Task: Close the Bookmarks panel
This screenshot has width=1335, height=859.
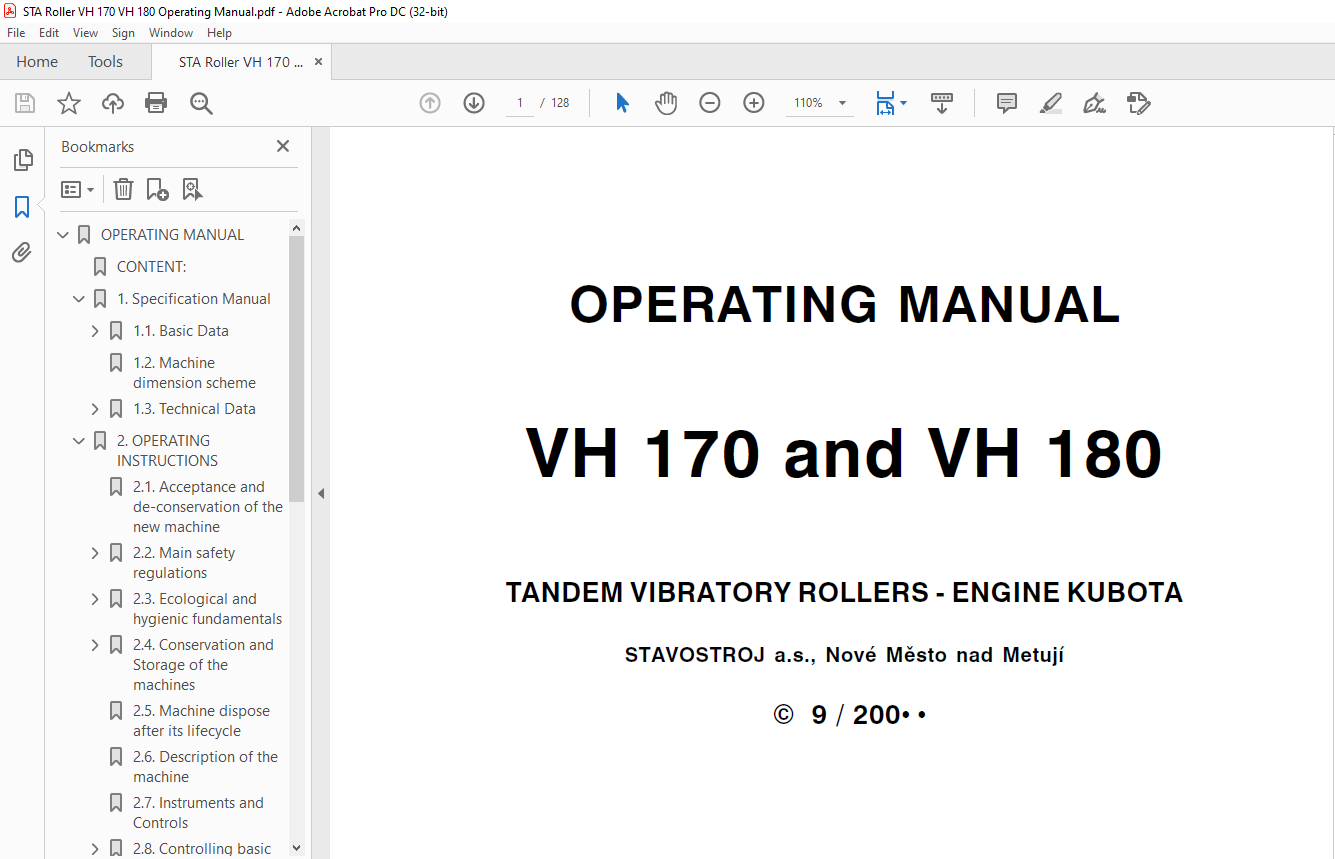Action: point(283,146)
